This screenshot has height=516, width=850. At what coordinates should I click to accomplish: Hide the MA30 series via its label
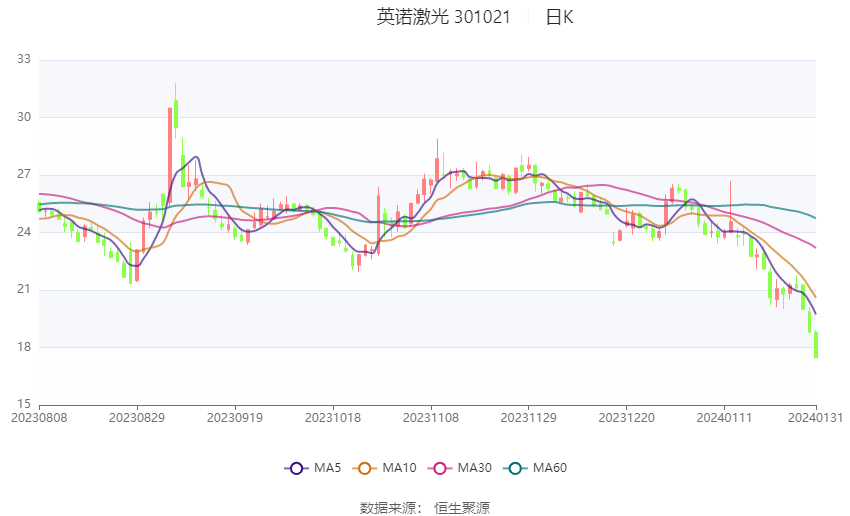474,468
